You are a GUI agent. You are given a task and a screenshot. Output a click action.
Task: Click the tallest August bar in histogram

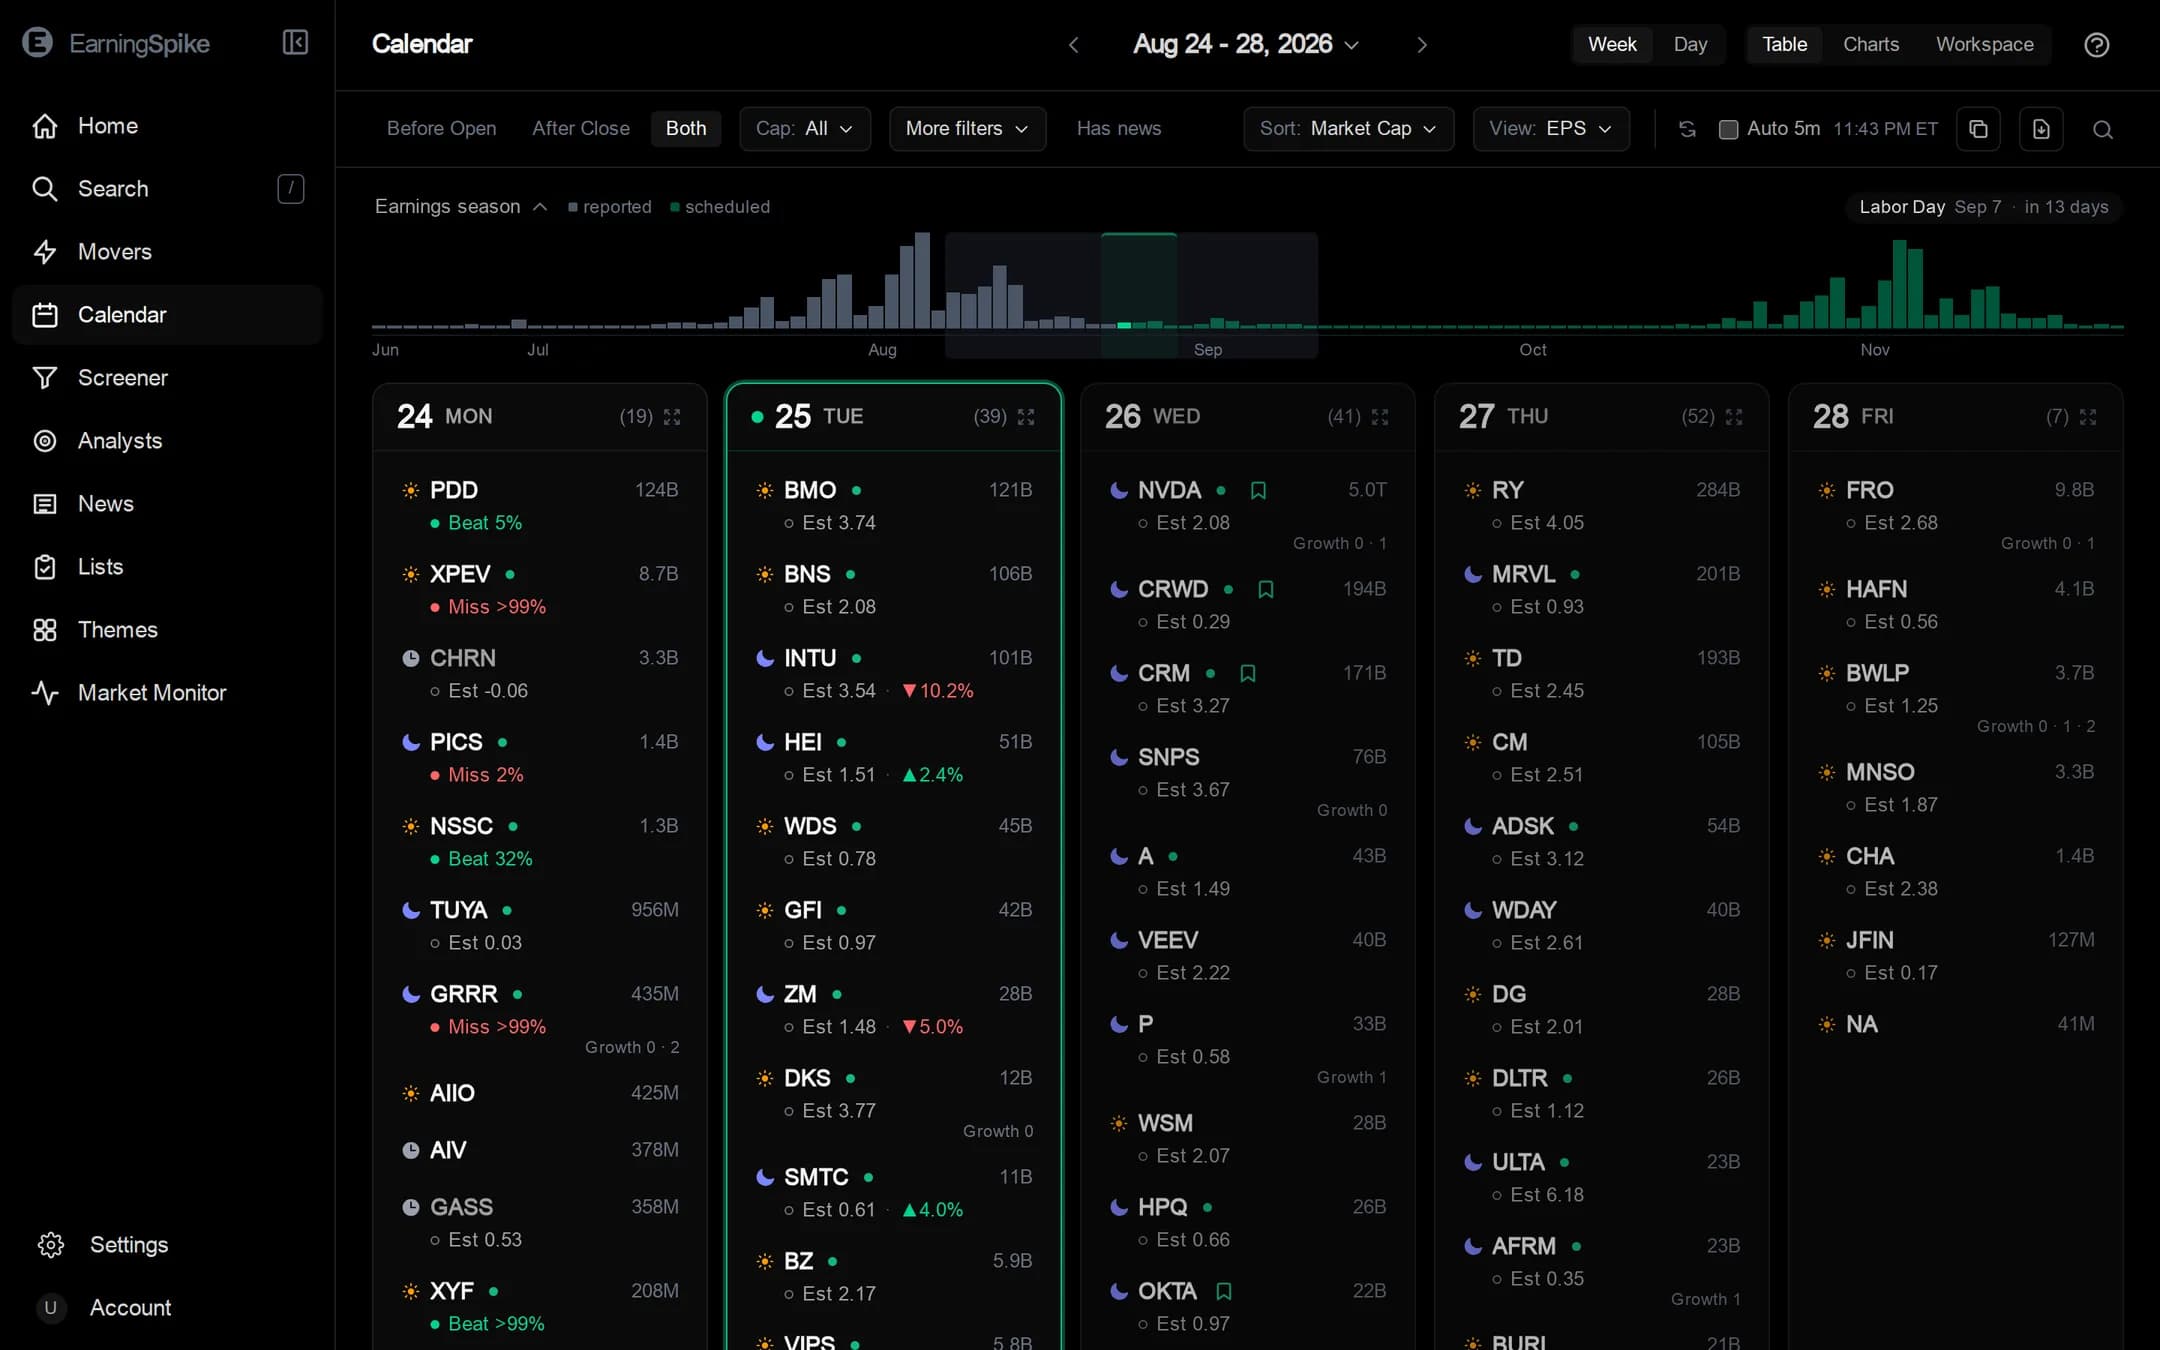click(922, 281)
